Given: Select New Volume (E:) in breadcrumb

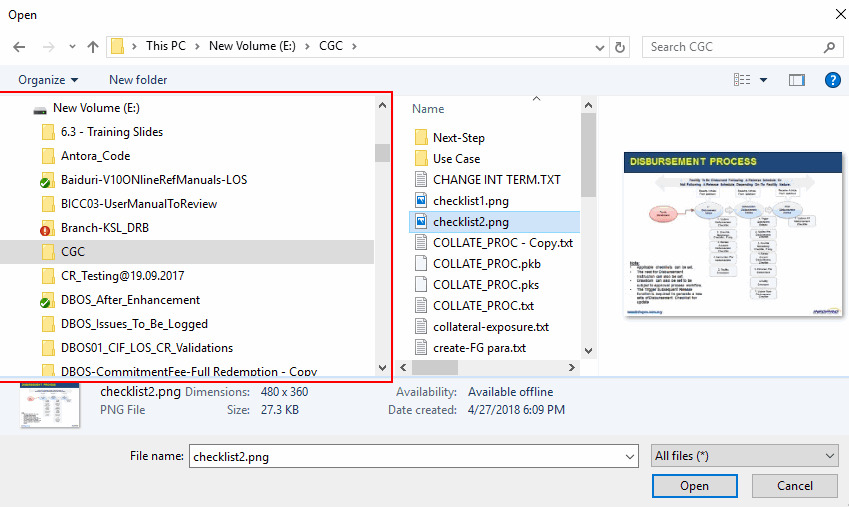Looking at the screenshot, I should click(252, 46).
